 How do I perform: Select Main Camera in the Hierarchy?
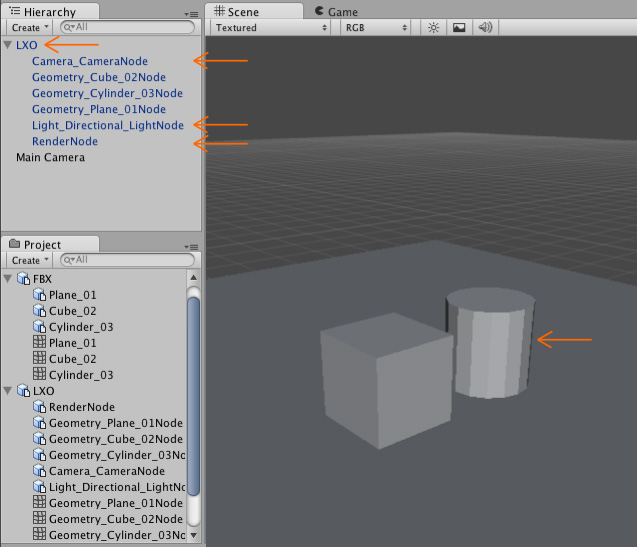[x=50, y=157]
